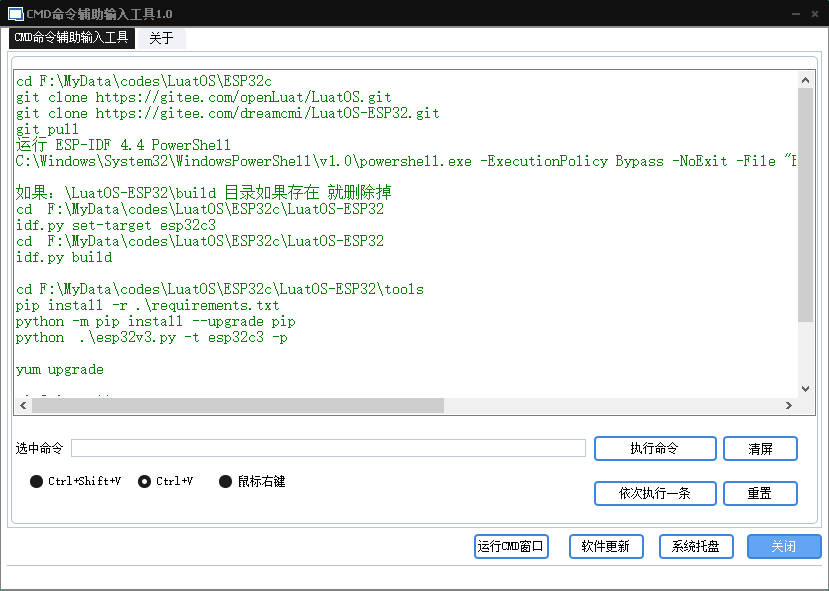Focus the 选中命令 input field

tap(328, 449)
